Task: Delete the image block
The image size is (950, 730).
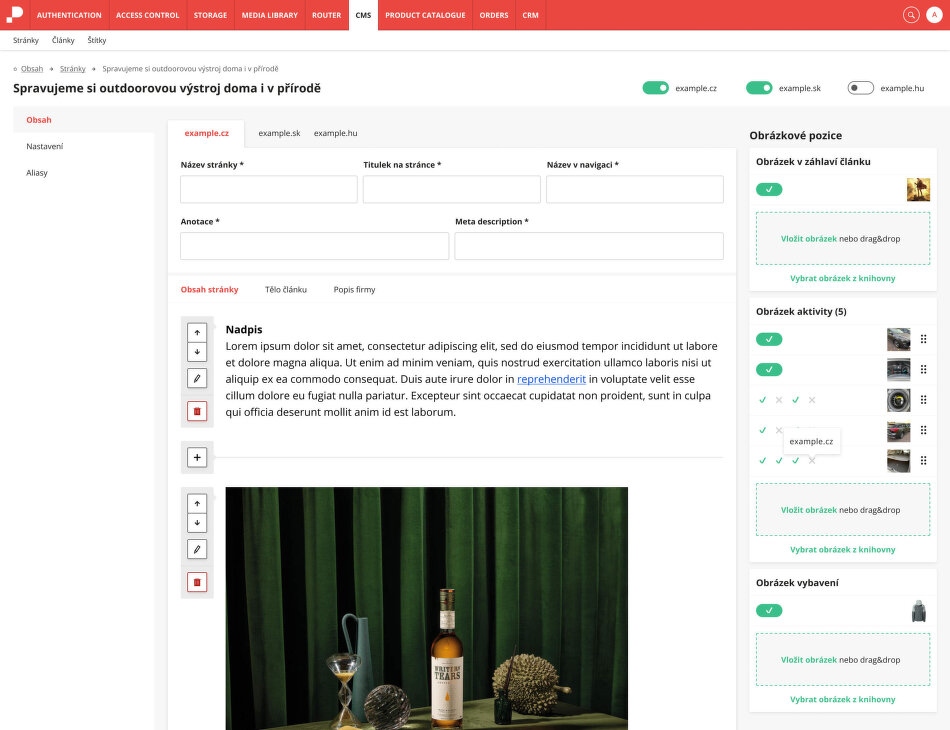Action: 197,582
